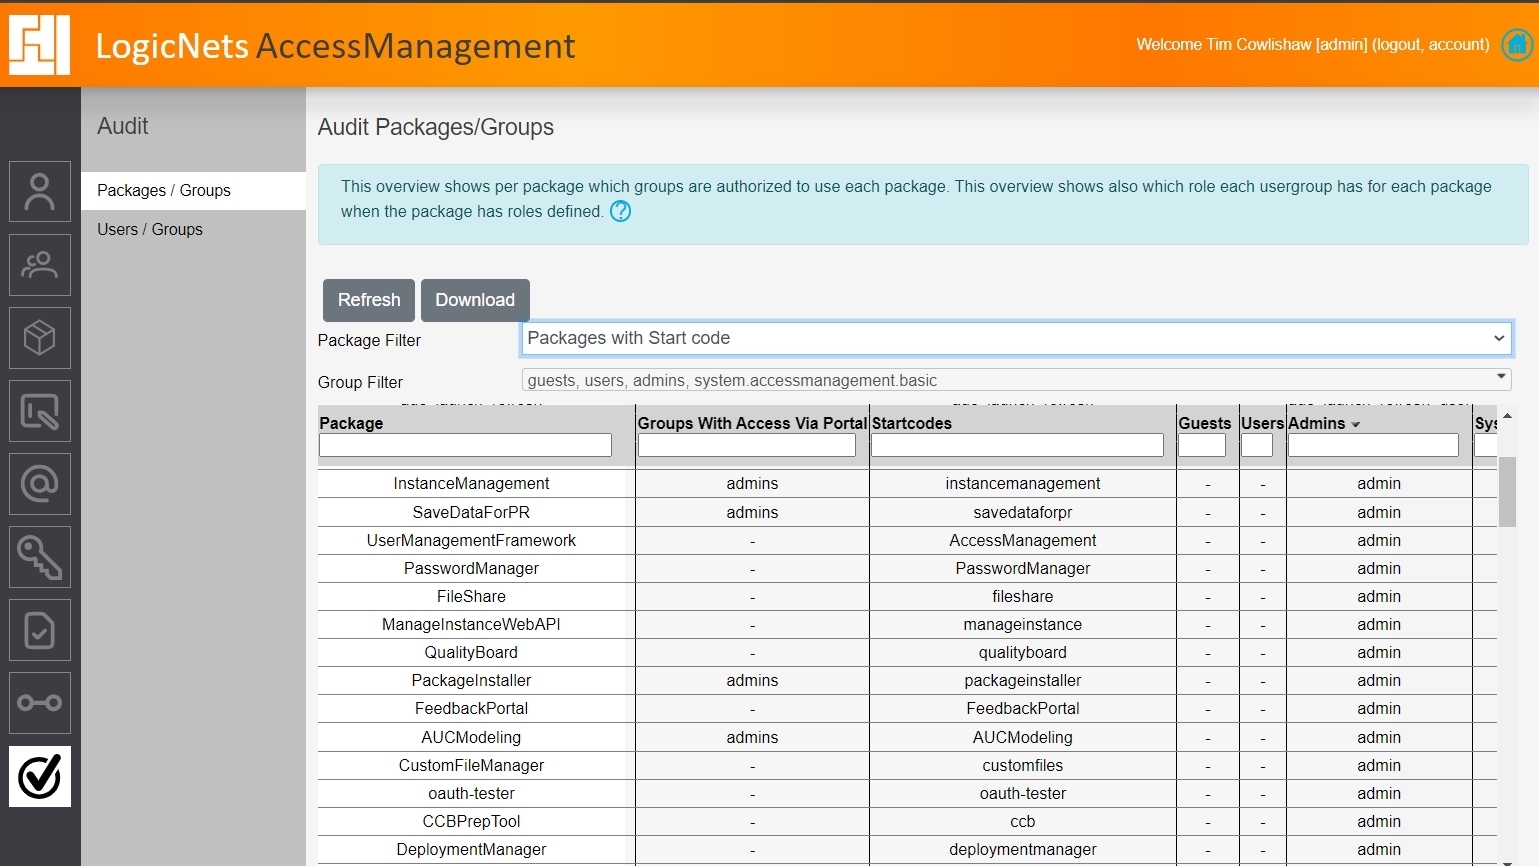Select the QualityBoard package cell
Viewport: 1539px width, 866px height.
471,652
